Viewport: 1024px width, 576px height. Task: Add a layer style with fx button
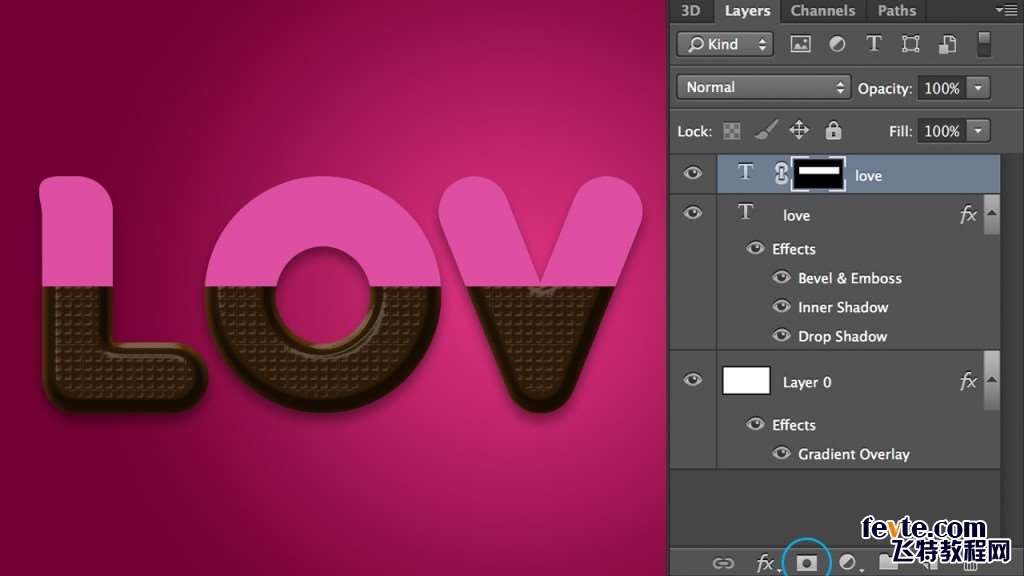[x=765, y=563]
